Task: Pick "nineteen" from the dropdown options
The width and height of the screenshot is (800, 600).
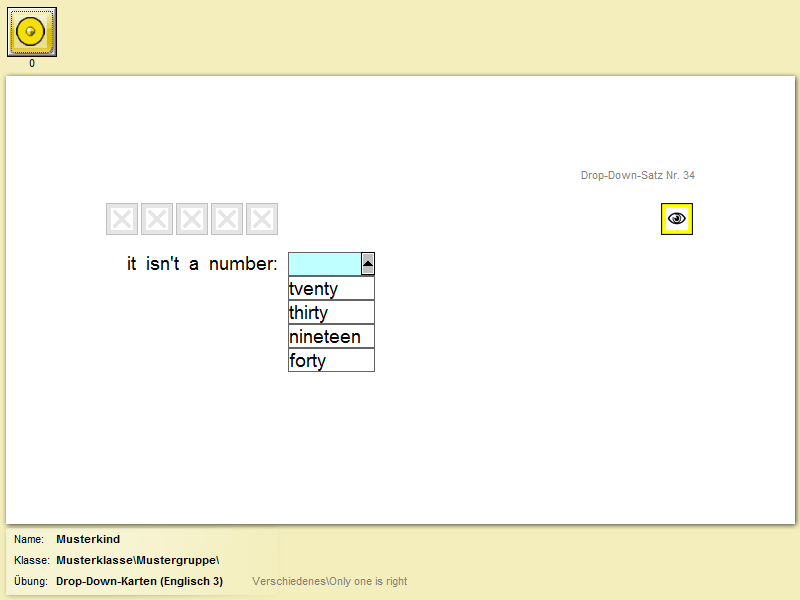Action: tap(331, 337)
